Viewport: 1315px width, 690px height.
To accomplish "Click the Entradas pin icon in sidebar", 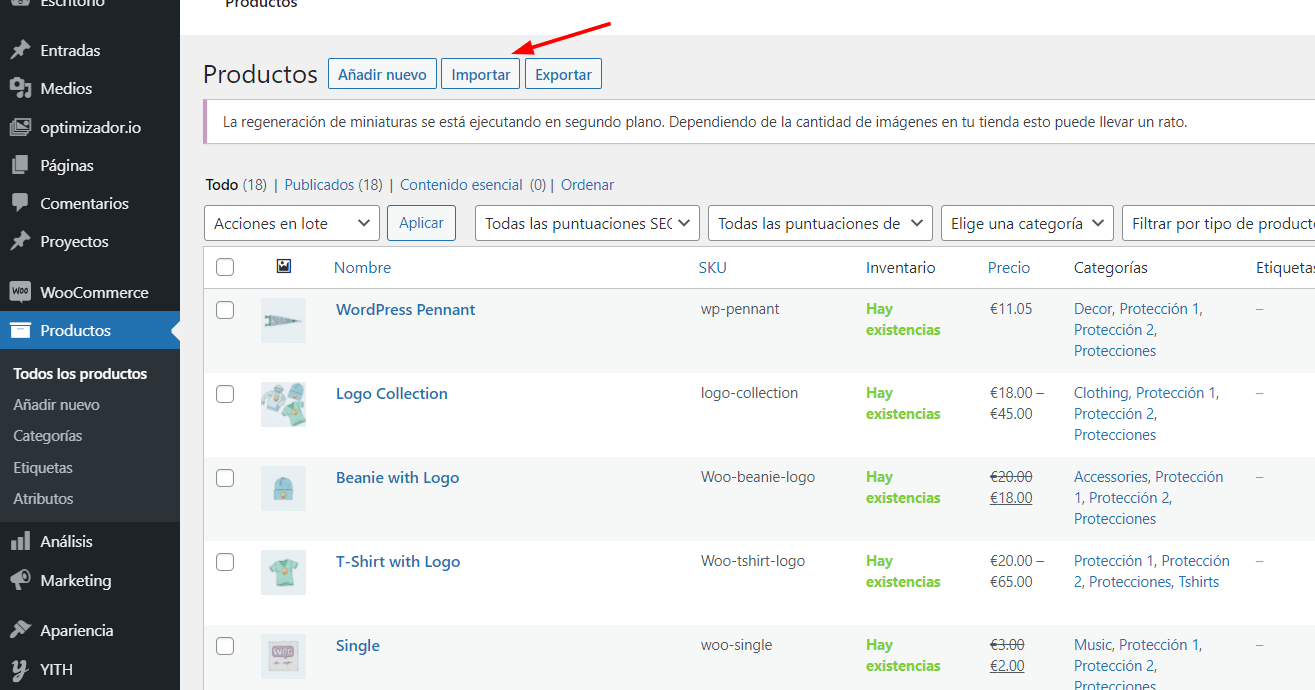I will (x=20, y=50).
